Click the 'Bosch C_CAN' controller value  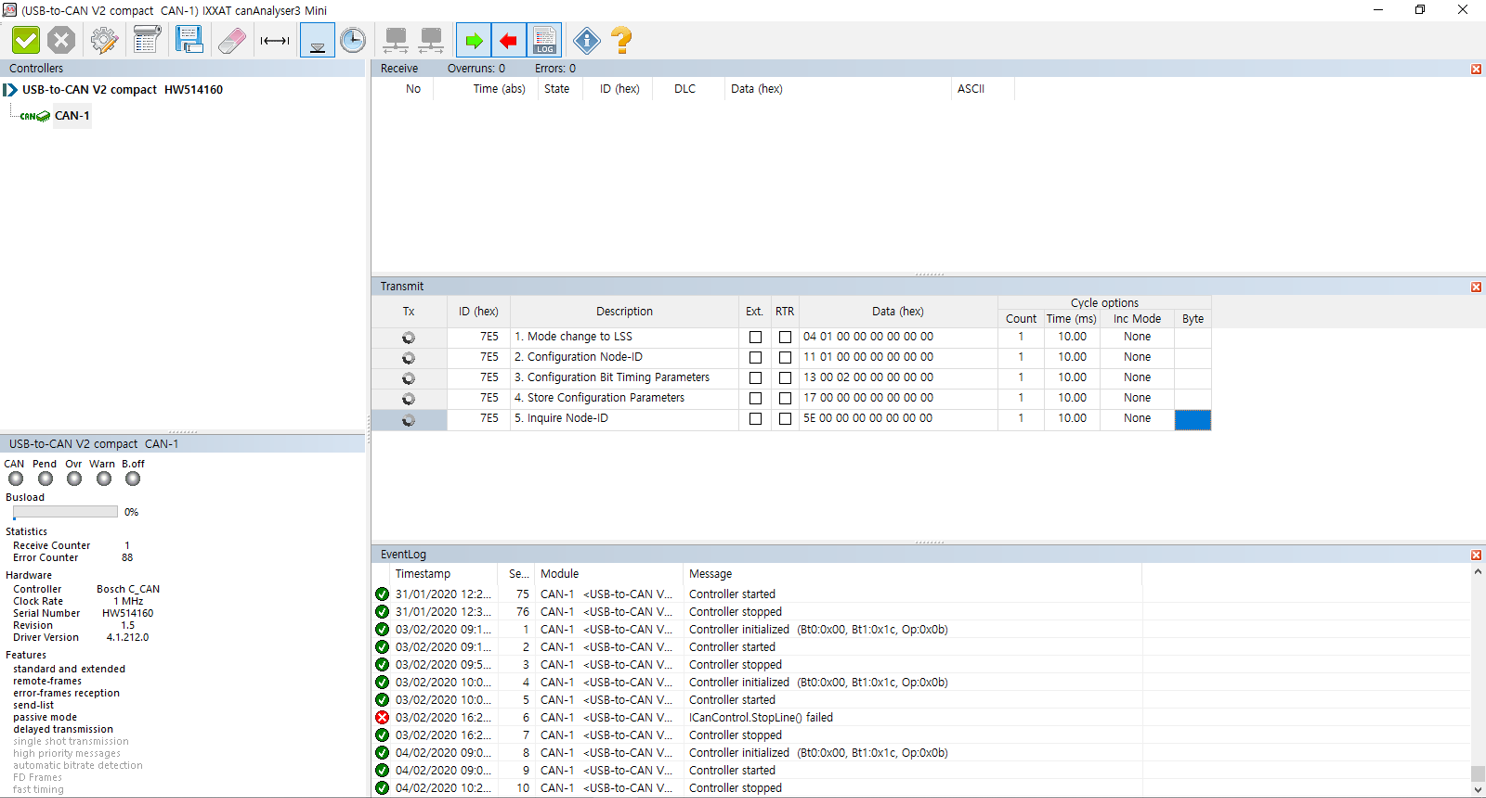pos(128,590)
